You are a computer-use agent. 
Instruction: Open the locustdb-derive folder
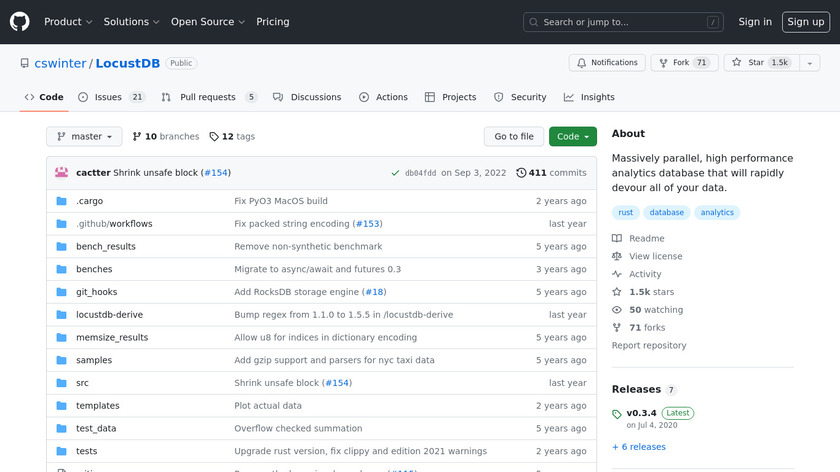(x=109, y=314)
